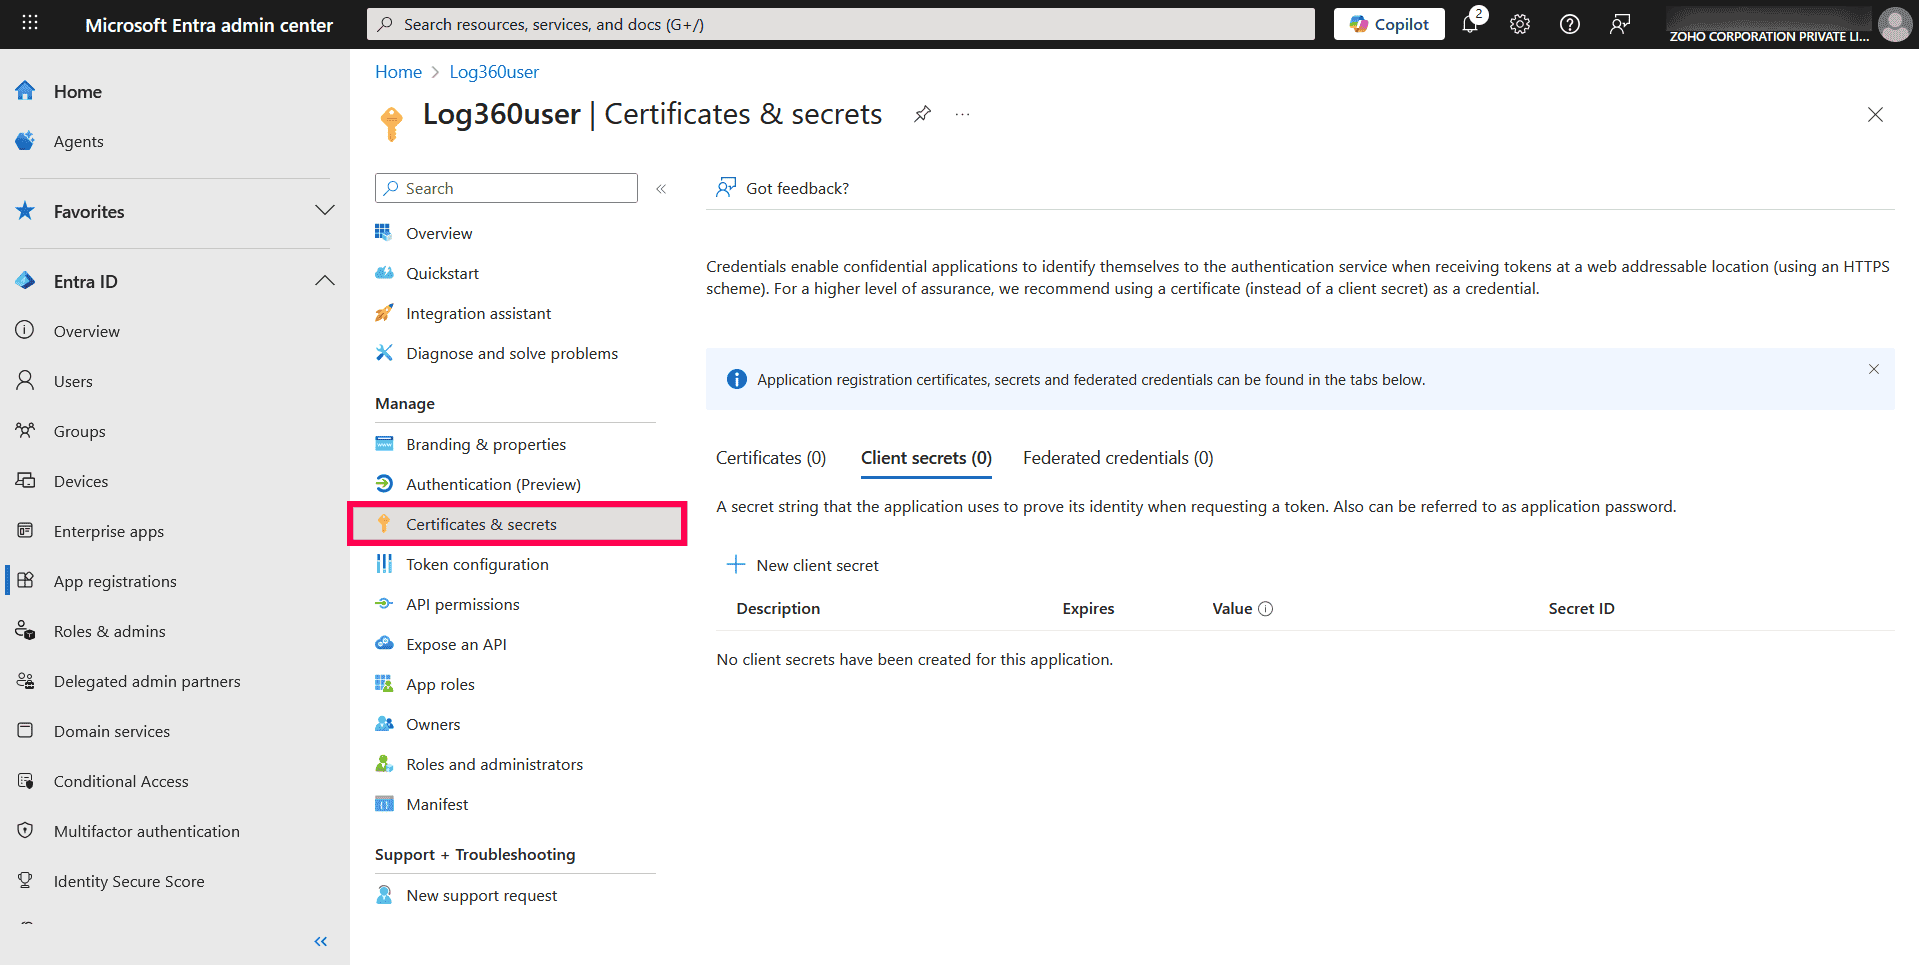Open the Copilot assistant
This screenshot has width=1919, height=965.
tap(1388, 23)
